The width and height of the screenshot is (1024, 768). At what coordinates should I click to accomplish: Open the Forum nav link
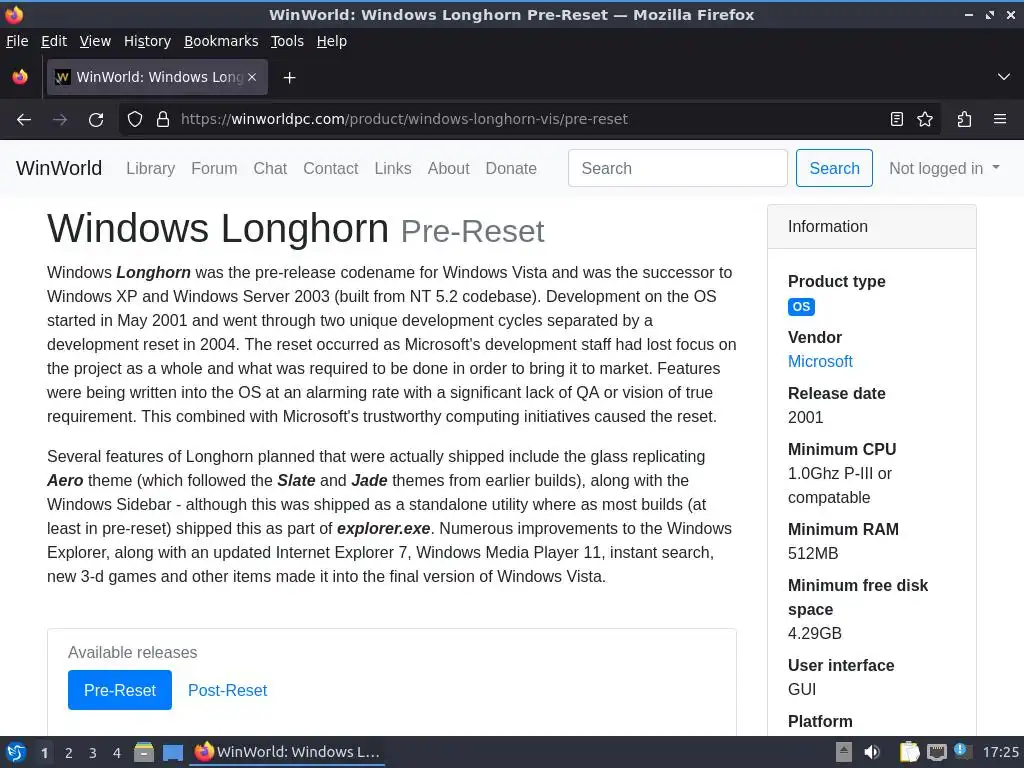(214, 168)
